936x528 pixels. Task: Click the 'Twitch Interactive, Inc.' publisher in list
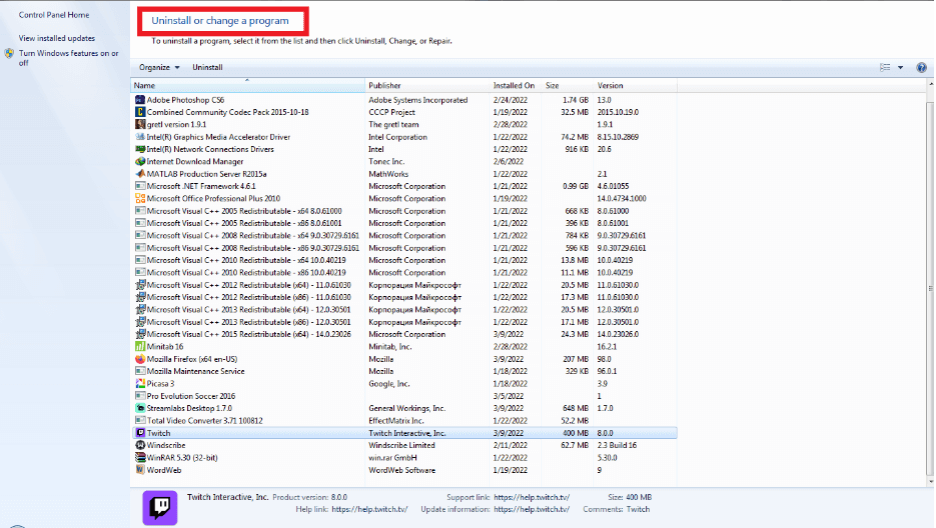pyautogui.click(x=407, y=433)
